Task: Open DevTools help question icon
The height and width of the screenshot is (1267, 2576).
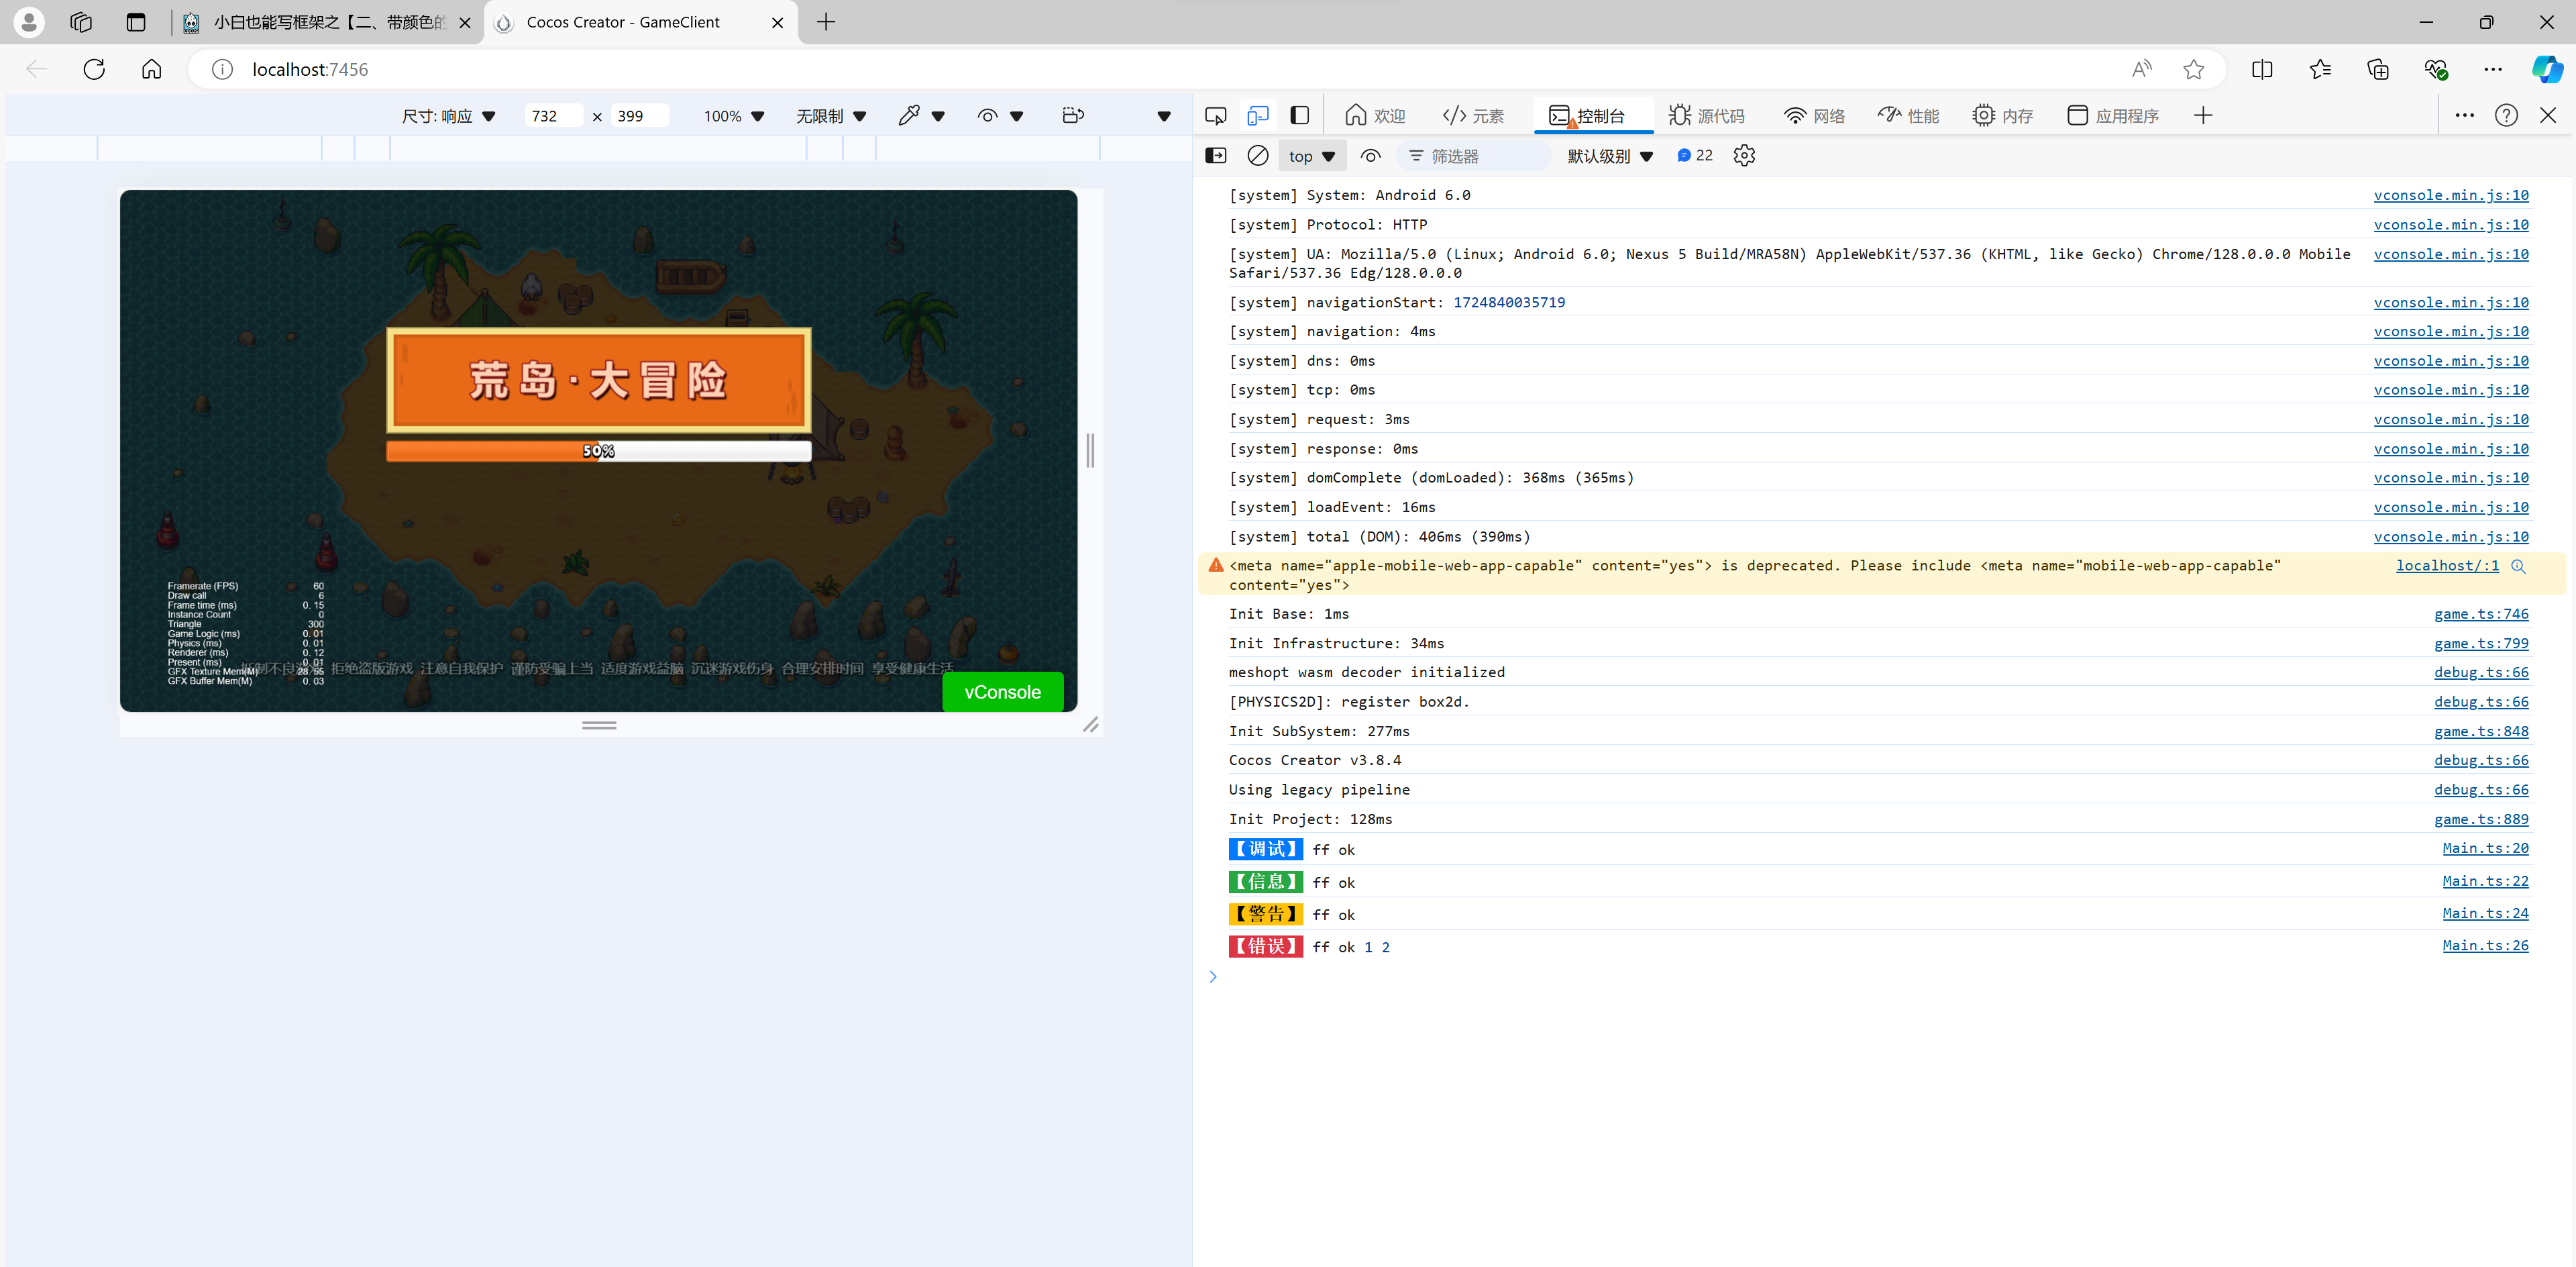Action: pyautogui.click(x=2505, y=116)
